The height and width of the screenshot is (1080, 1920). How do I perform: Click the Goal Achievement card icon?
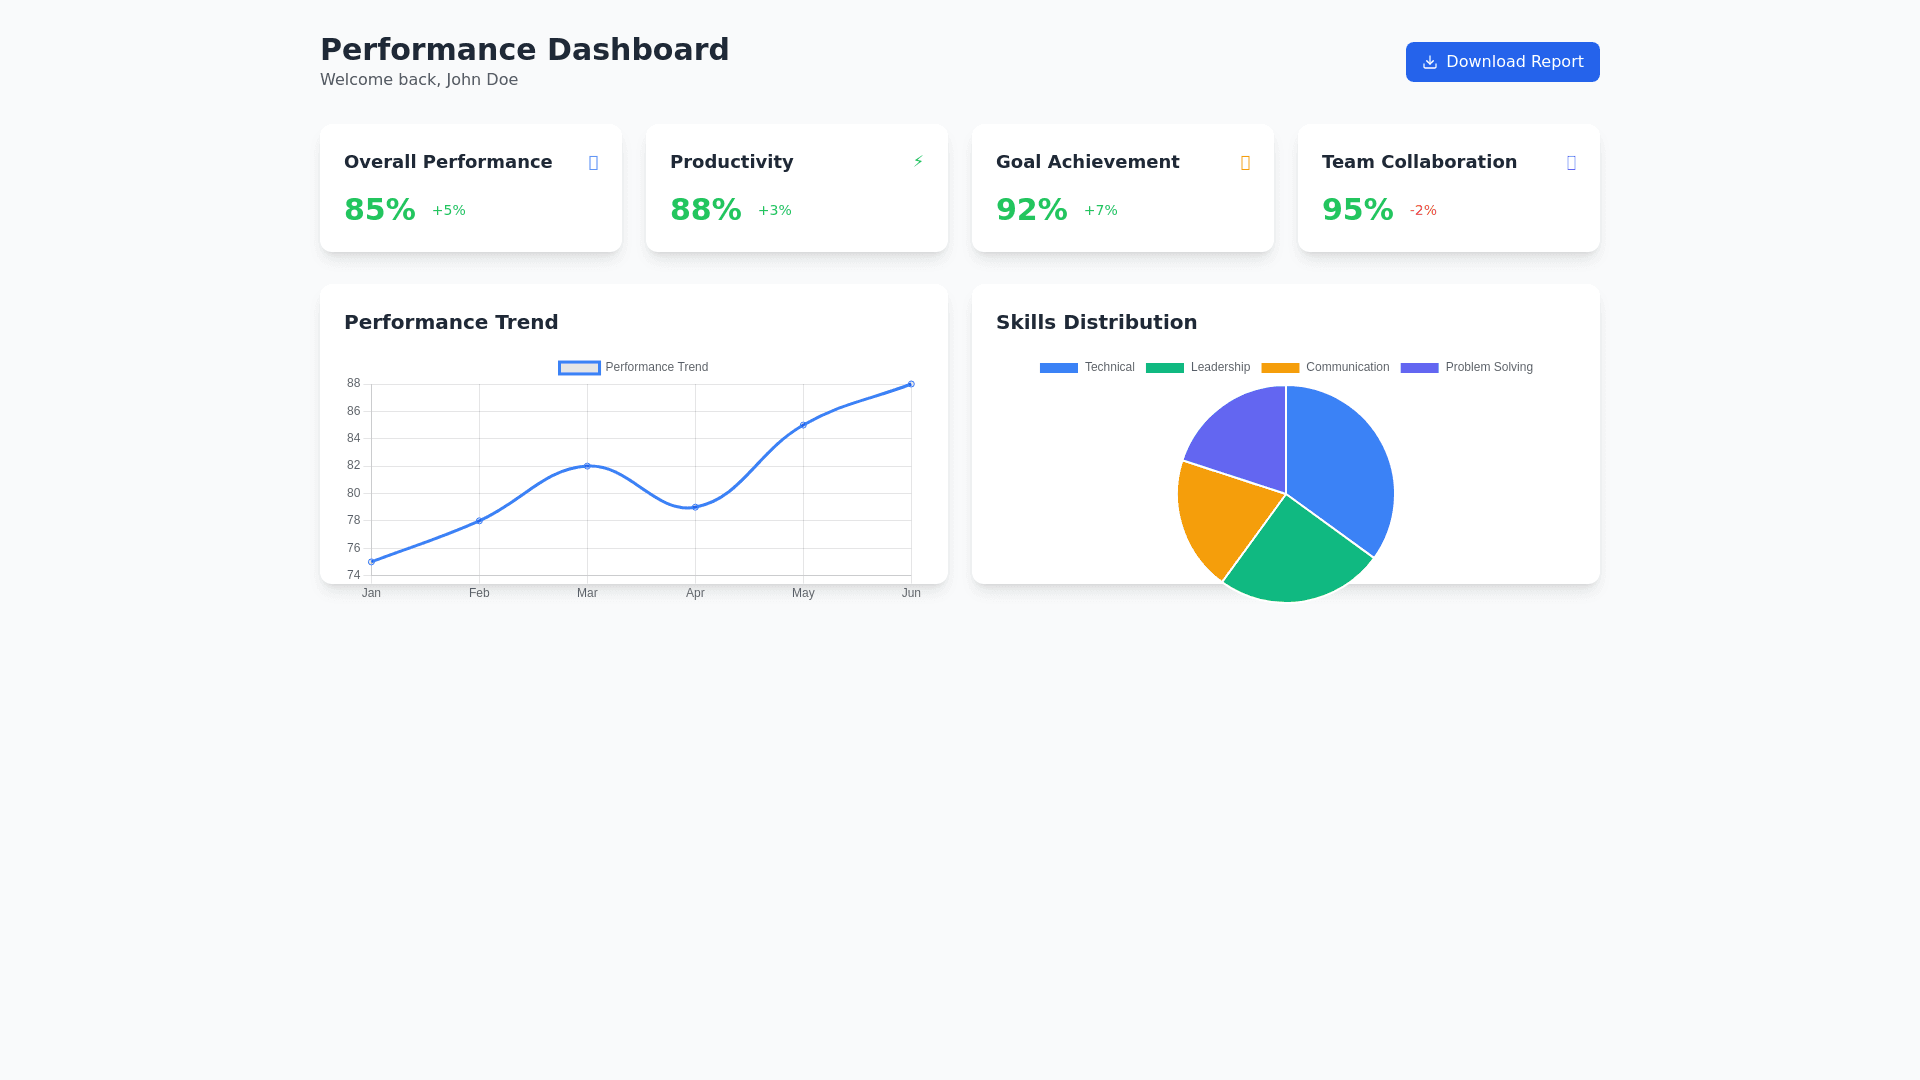pos(1245,163)
